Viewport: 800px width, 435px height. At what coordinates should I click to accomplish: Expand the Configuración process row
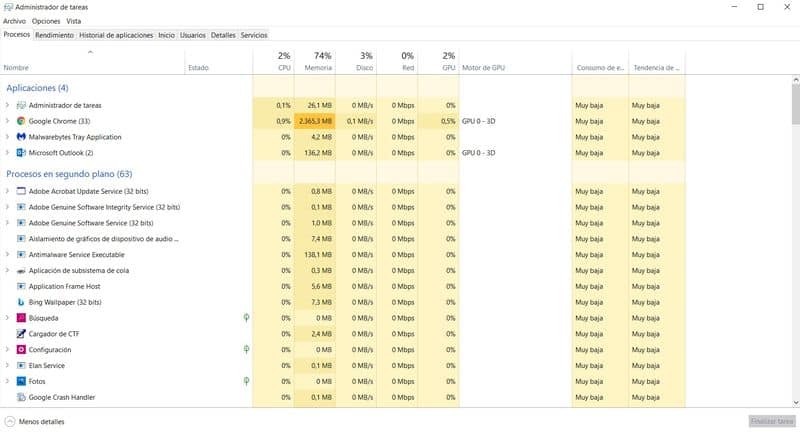pos(7,350)
